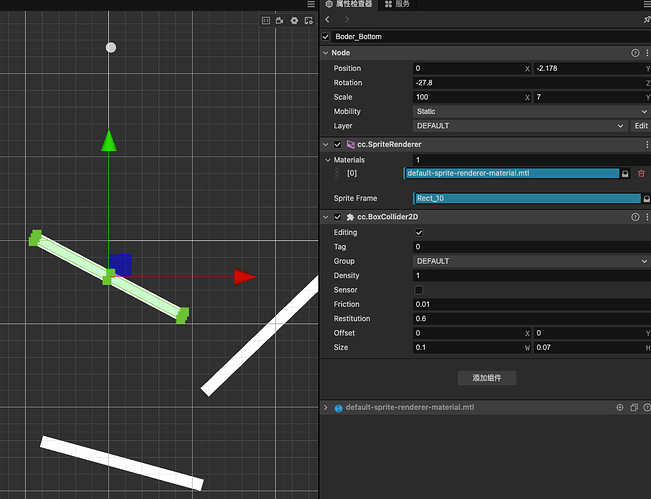Click the blue XY plane gizmo square

point(120,265)
